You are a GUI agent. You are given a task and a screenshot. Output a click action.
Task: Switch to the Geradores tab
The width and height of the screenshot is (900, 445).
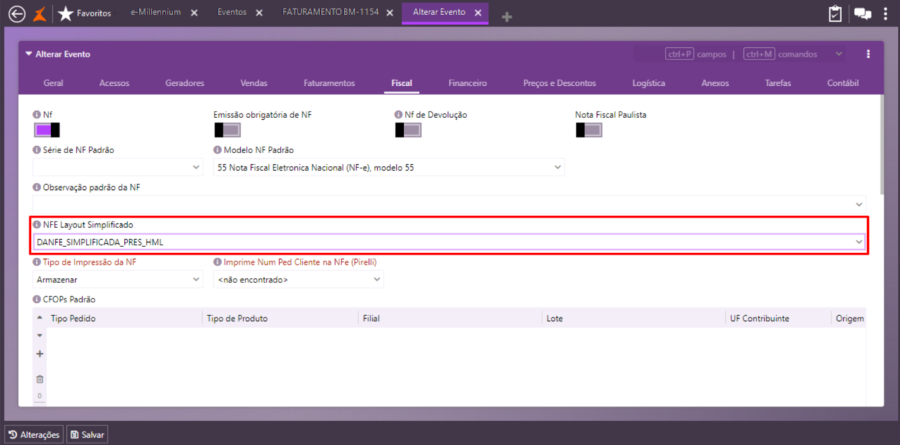(x=185, y=83)
